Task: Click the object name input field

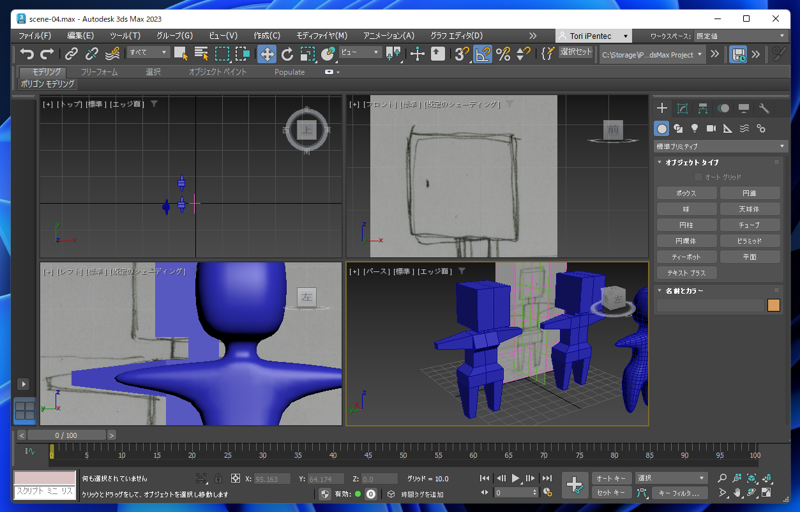Action: [x=710, y=305]
